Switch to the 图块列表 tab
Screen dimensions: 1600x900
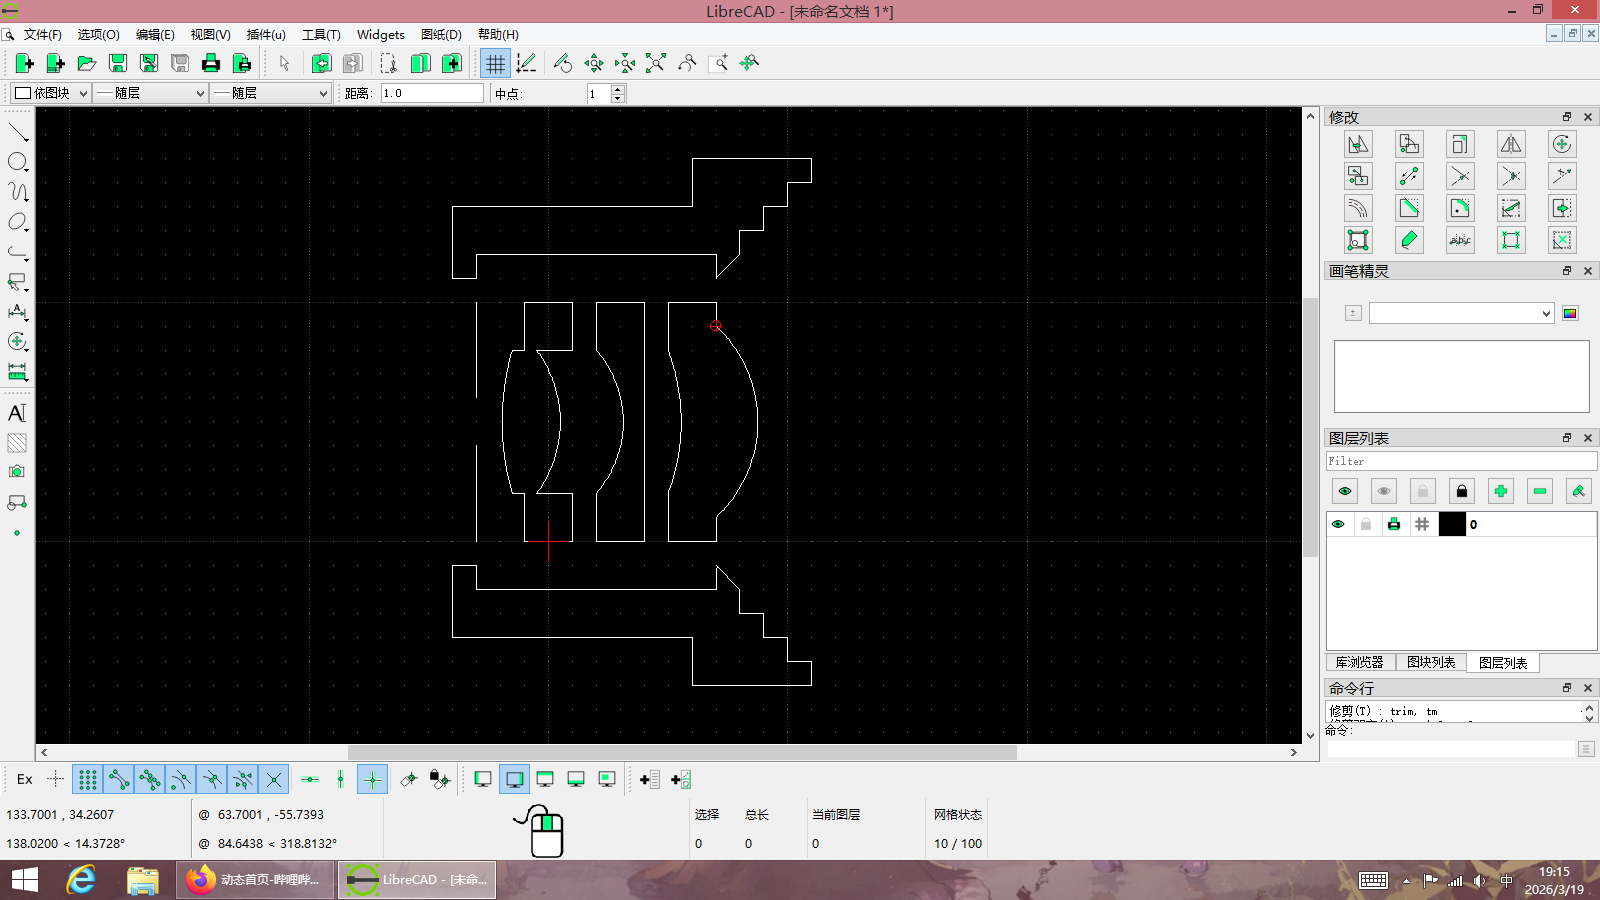click(1430, 662)
